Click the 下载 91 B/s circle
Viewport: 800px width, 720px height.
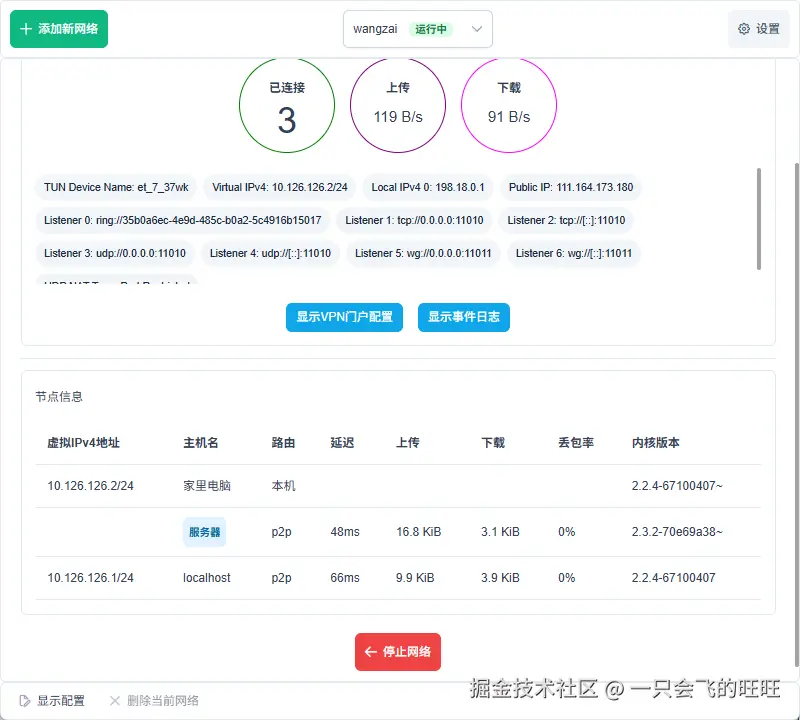coord(509,105)
